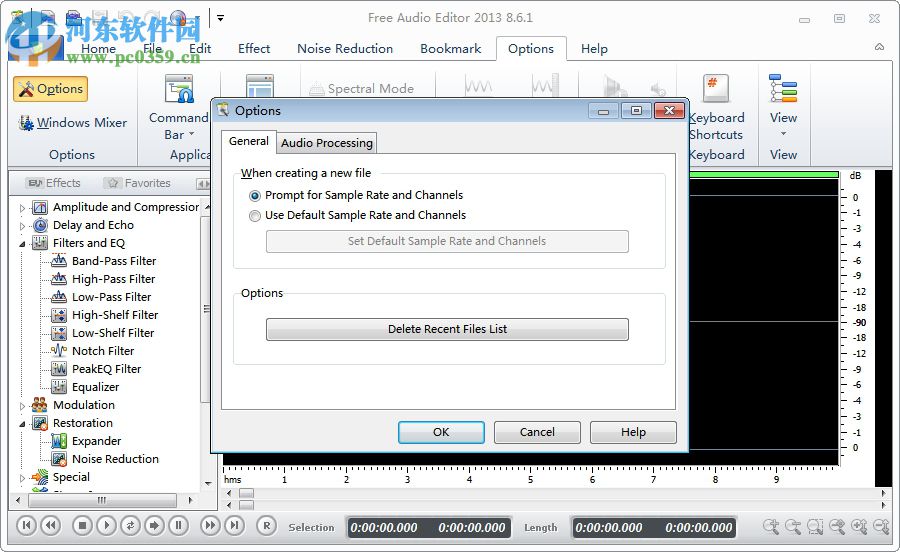900x552 pixels.
Task: Switch to General tab
Action: [x=248, y=141]
